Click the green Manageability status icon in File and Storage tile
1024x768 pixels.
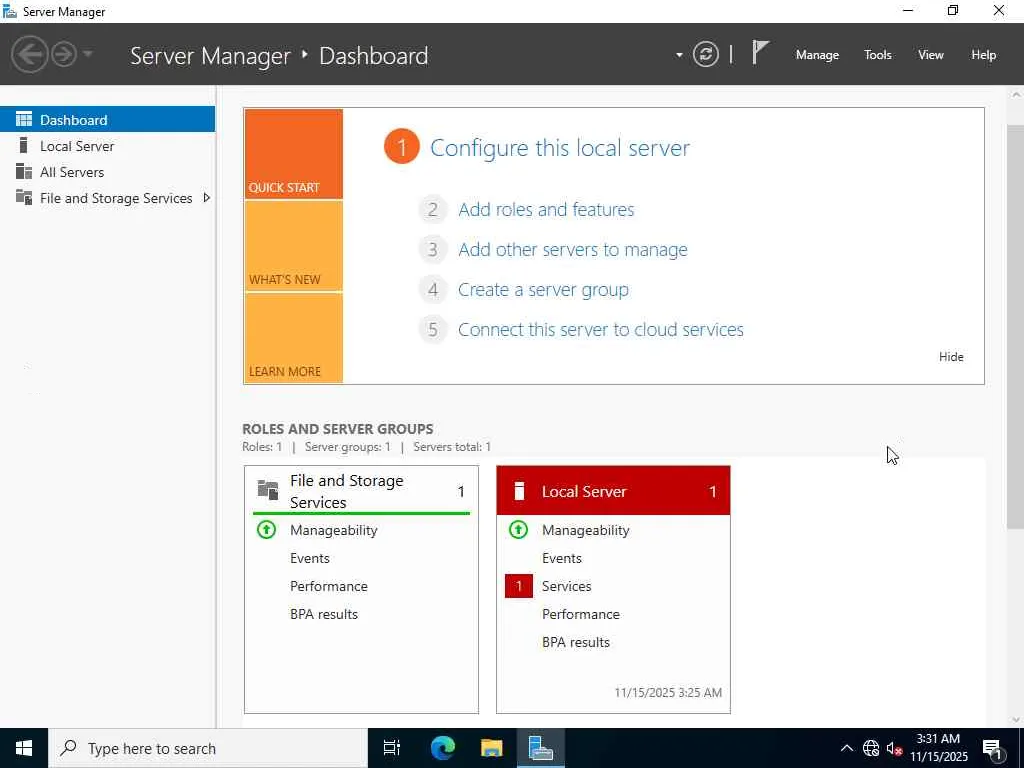point(266,530)
